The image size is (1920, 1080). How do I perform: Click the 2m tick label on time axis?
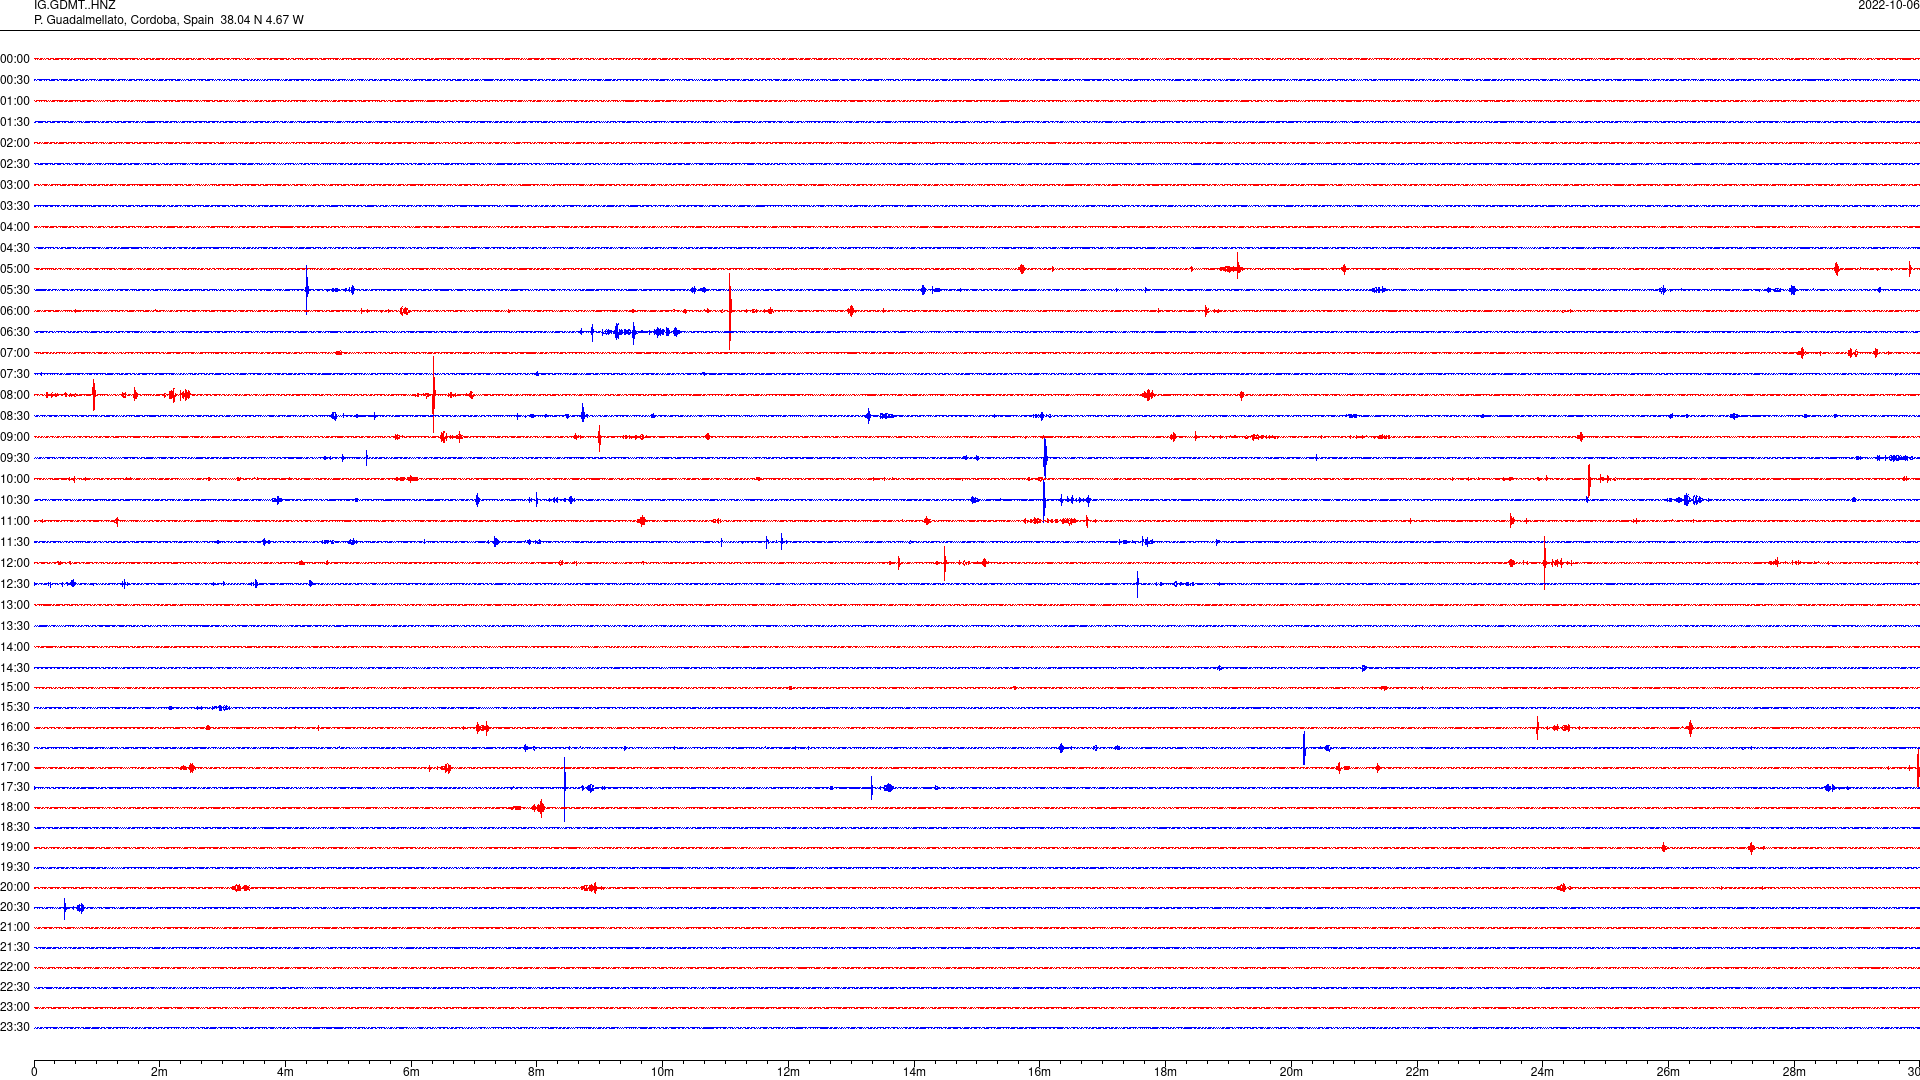click(x=159, y=1072)
